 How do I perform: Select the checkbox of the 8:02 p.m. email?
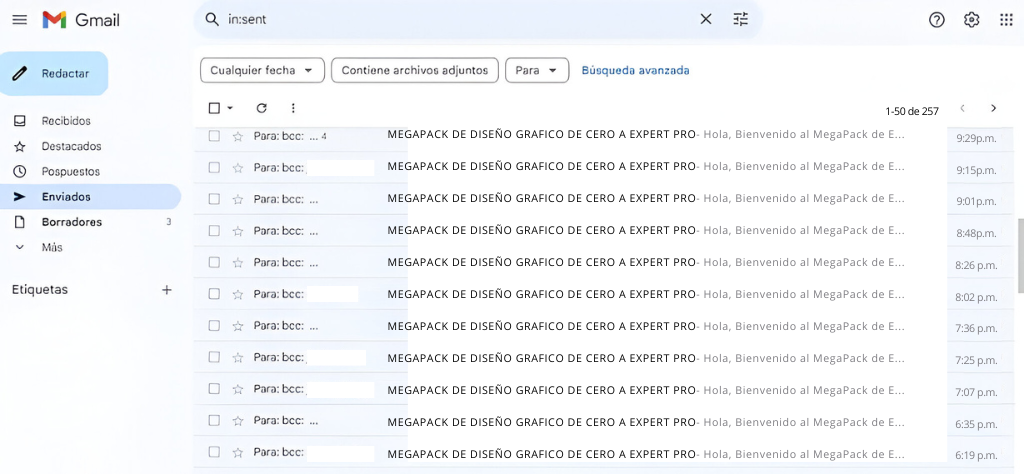pos(214,294)
